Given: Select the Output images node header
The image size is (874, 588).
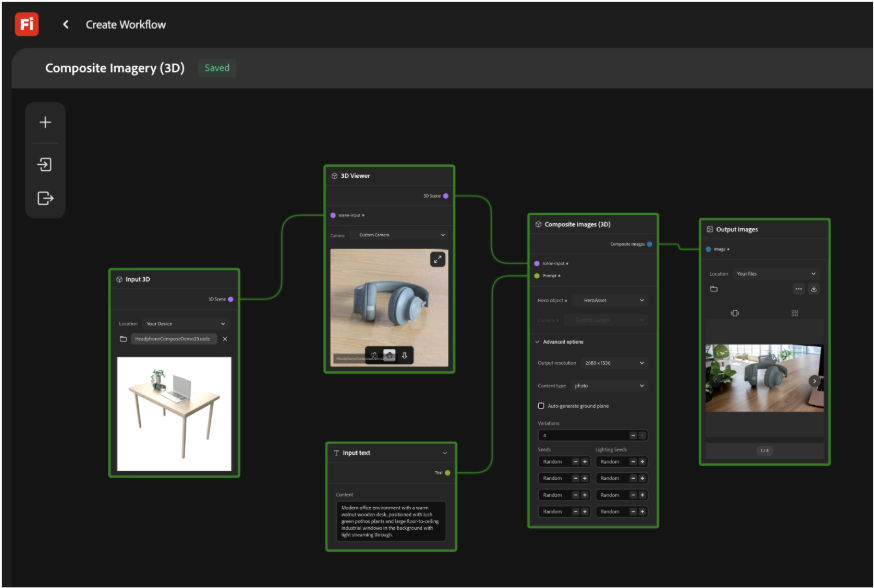Looking at the screenshot, I should click(x=764, y=229).
